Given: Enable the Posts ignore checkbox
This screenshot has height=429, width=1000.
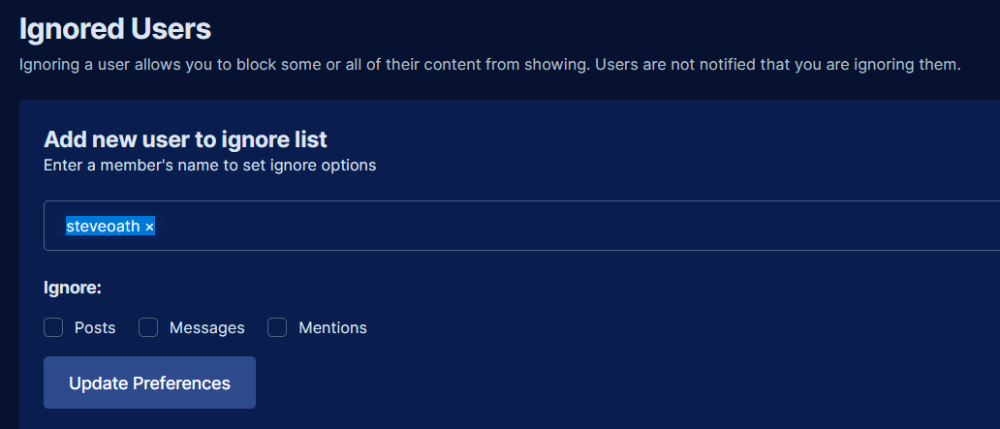Looking at the screenshot, I should click(53, 328).
